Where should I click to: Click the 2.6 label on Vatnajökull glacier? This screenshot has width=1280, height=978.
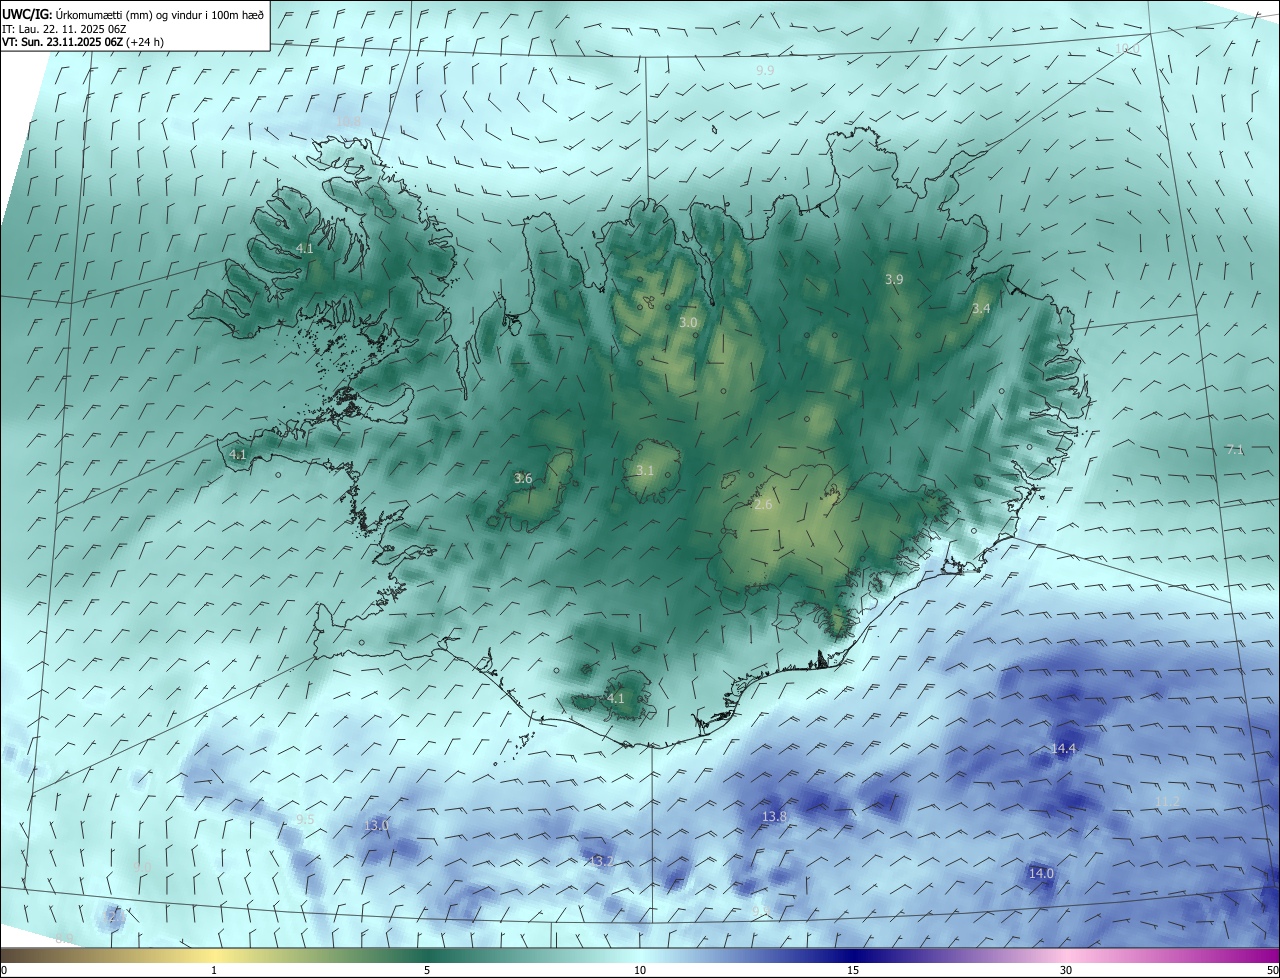(763, 506)
